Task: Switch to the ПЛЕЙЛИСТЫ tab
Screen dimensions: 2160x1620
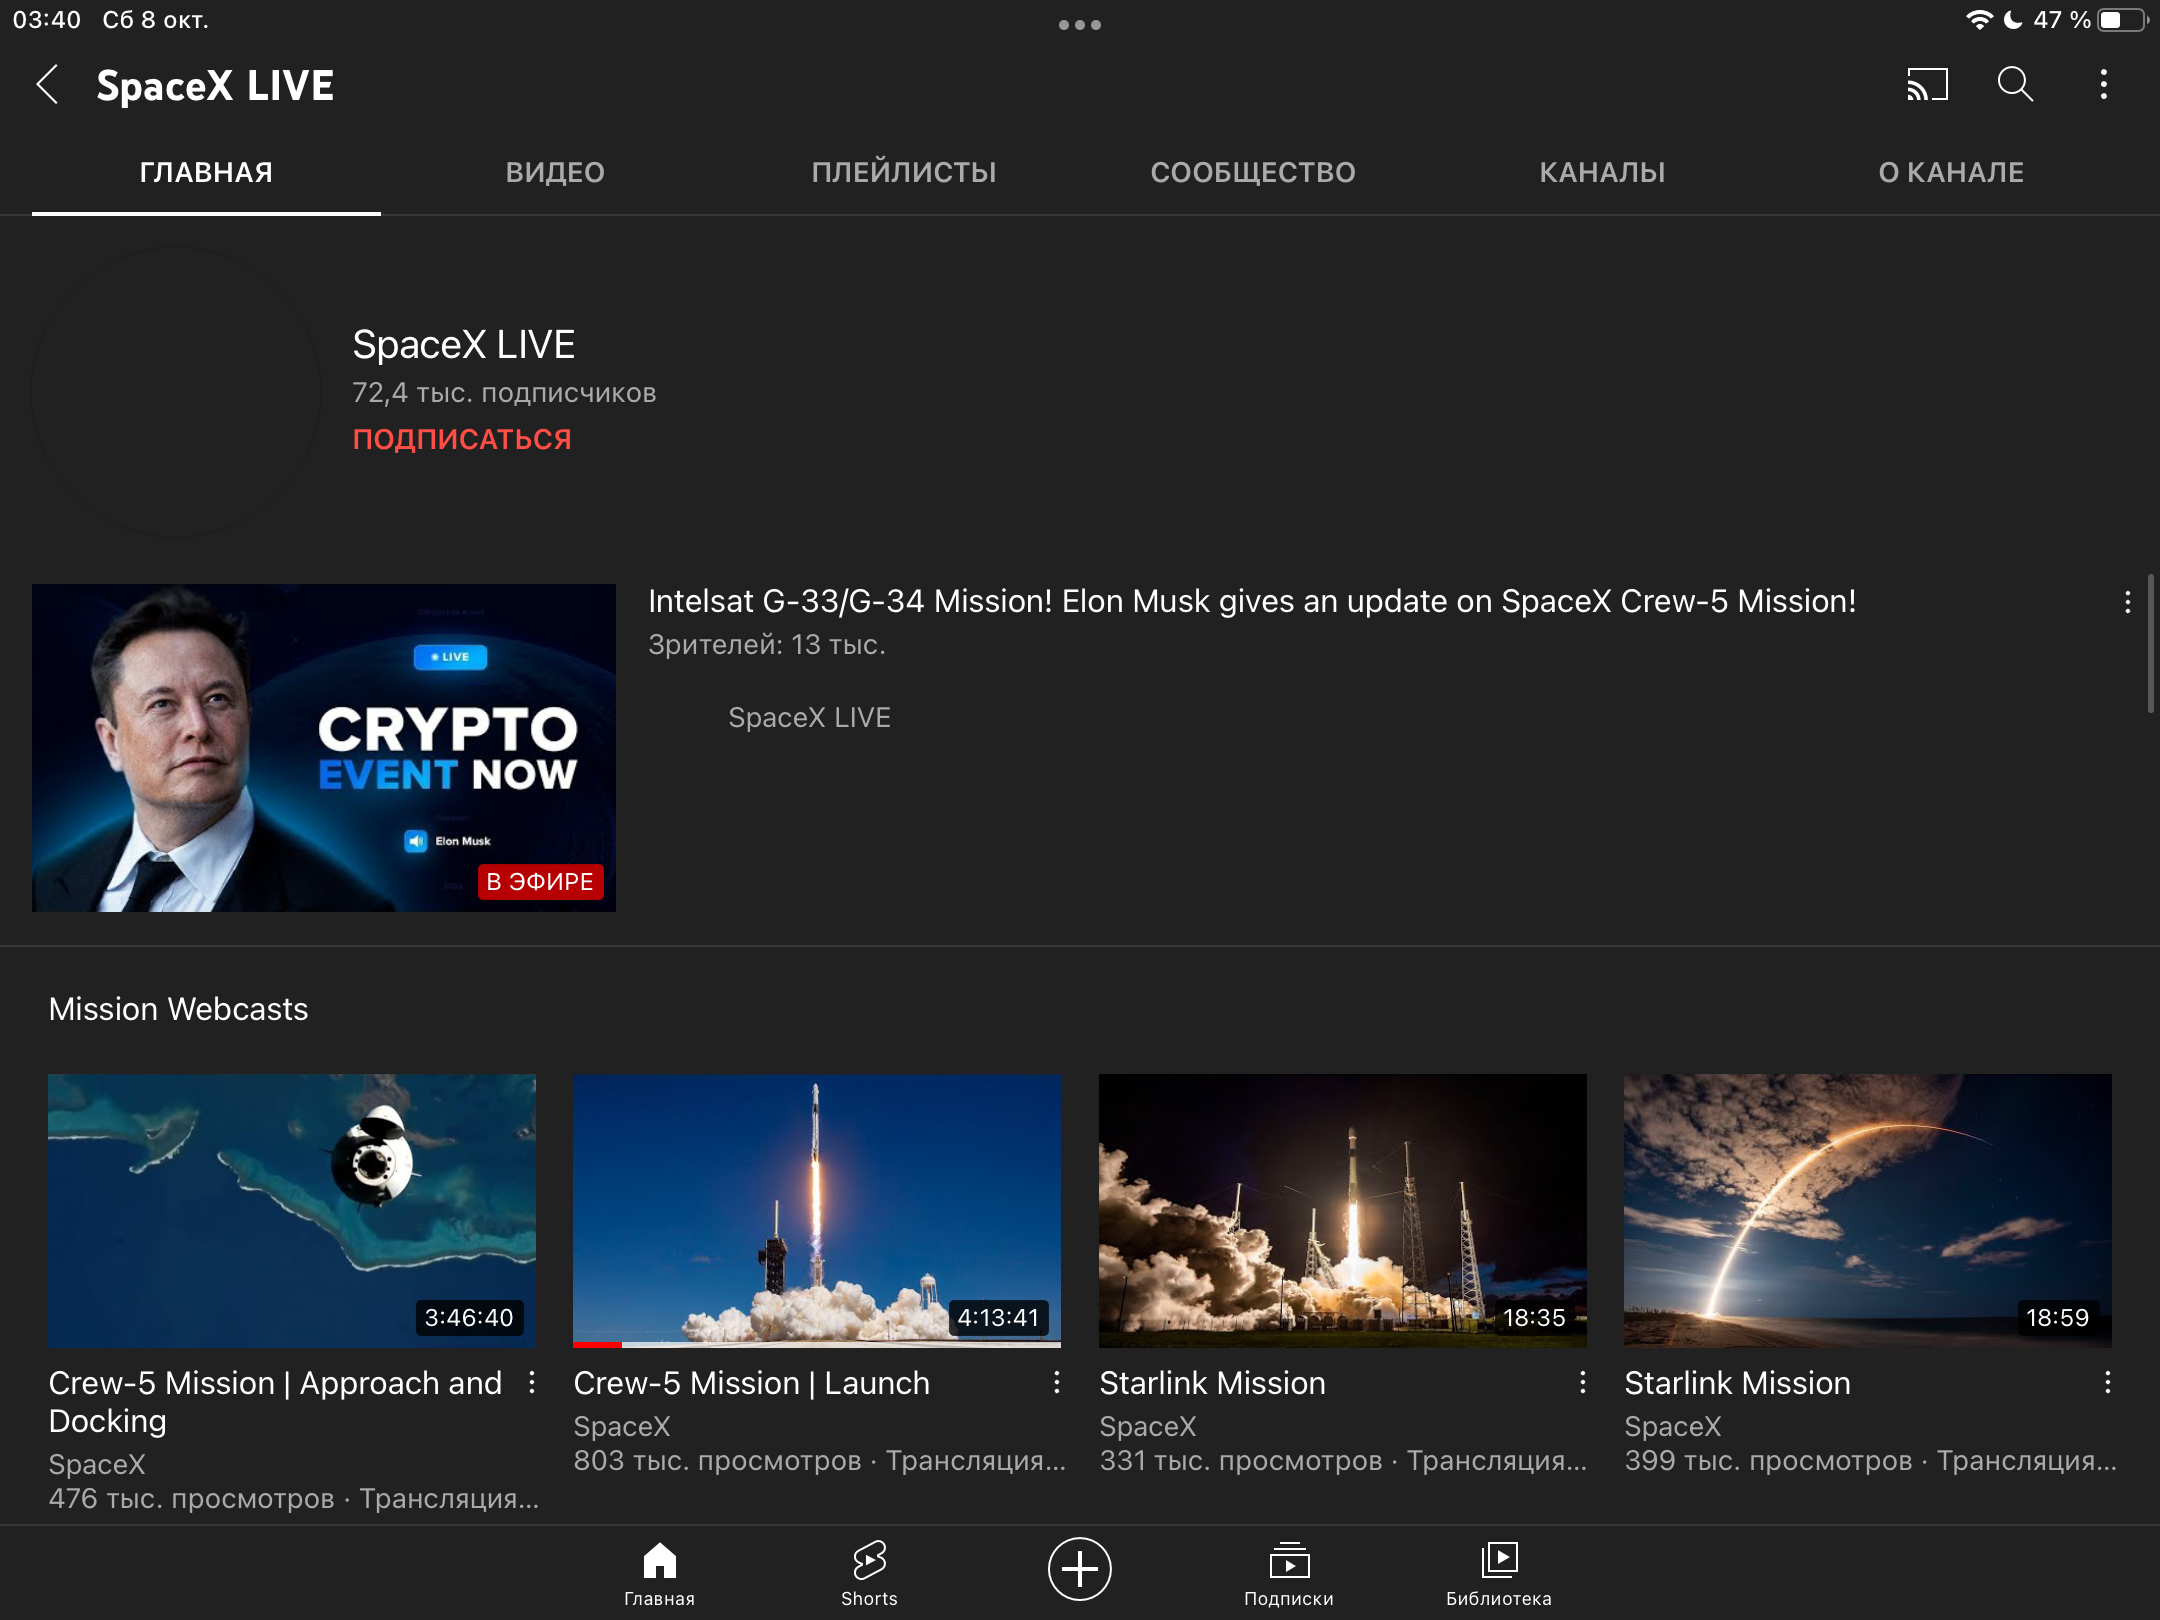Action: (x=904, y=173)
